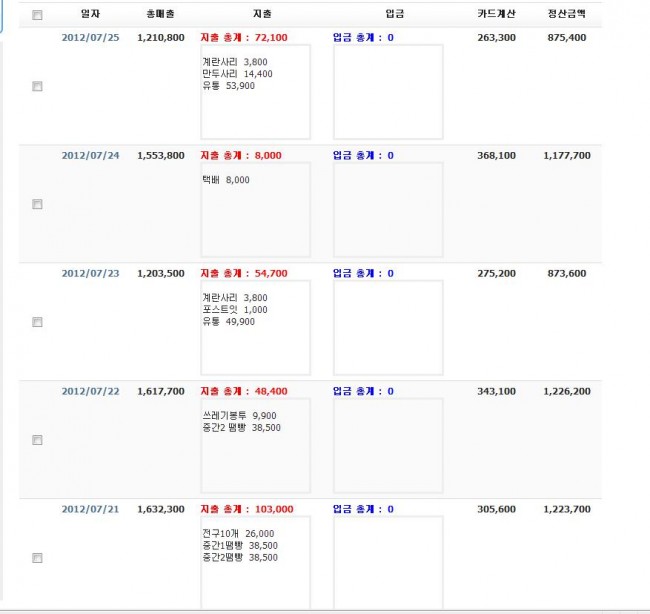The height and width of the screenshot is (614, 650).
Task: Tick the checkbox for the 2012/07/23 row
Action: click(38, 322)
